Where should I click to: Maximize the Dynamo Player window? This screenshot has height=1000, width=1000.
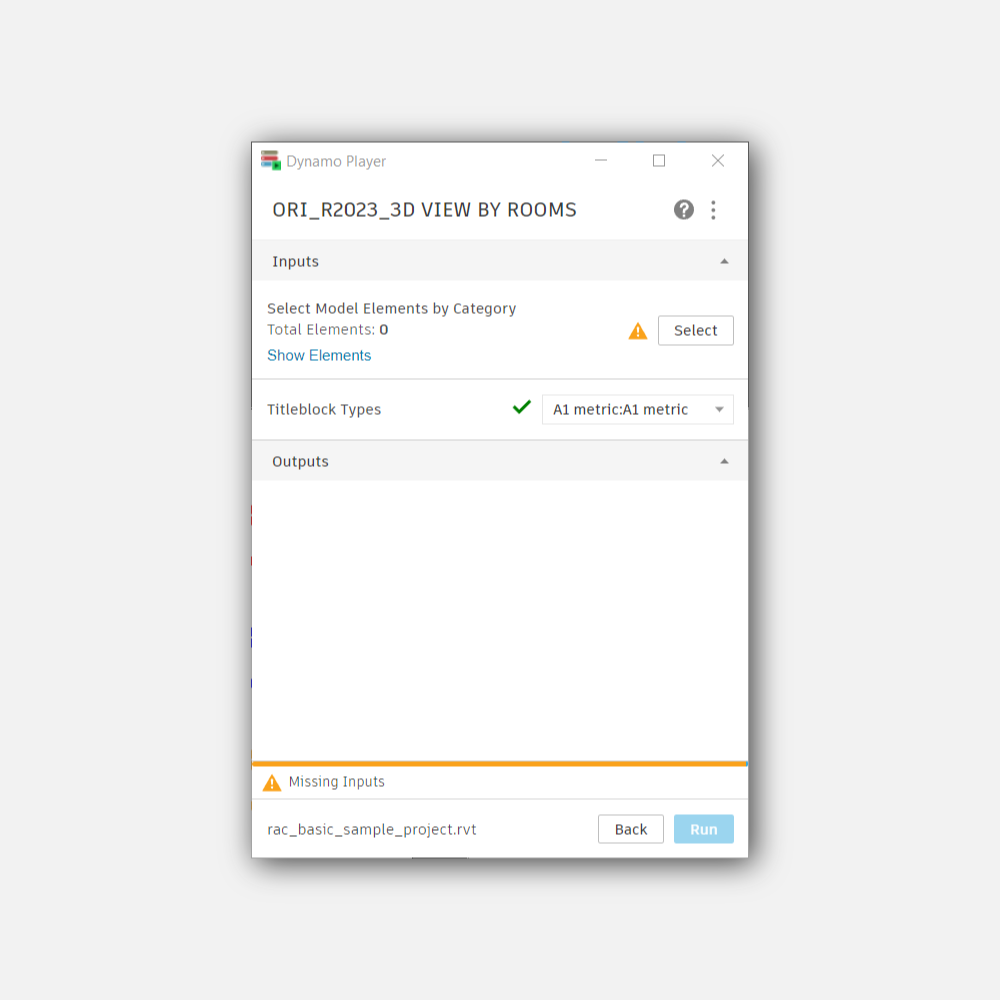[659, 161]
